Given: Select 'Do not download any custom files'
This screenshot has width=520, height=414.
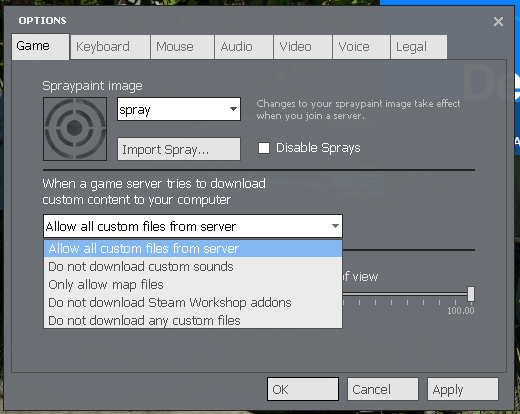Looking at the screenshot, I should (193, 320).
